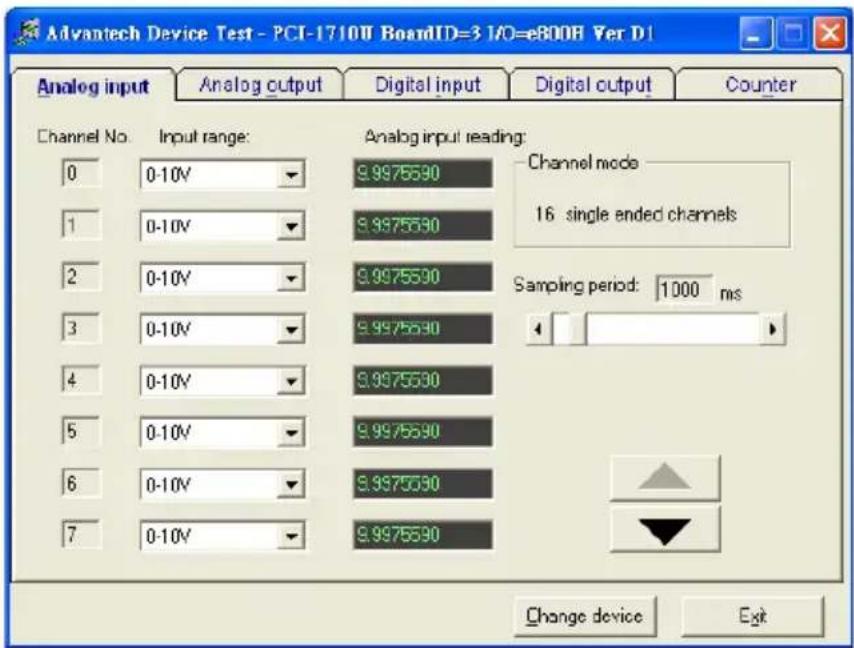Click the Advantech app icon in the title bar
The image size is (854, 648).
28,33
